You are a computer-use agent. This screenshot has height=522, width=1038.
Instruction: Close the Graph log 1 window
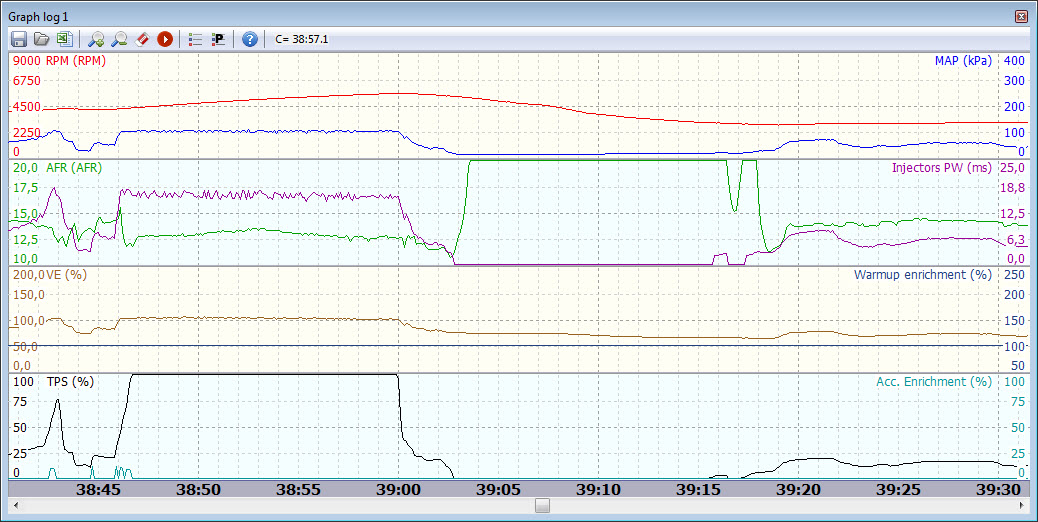tap(1021, 17)
